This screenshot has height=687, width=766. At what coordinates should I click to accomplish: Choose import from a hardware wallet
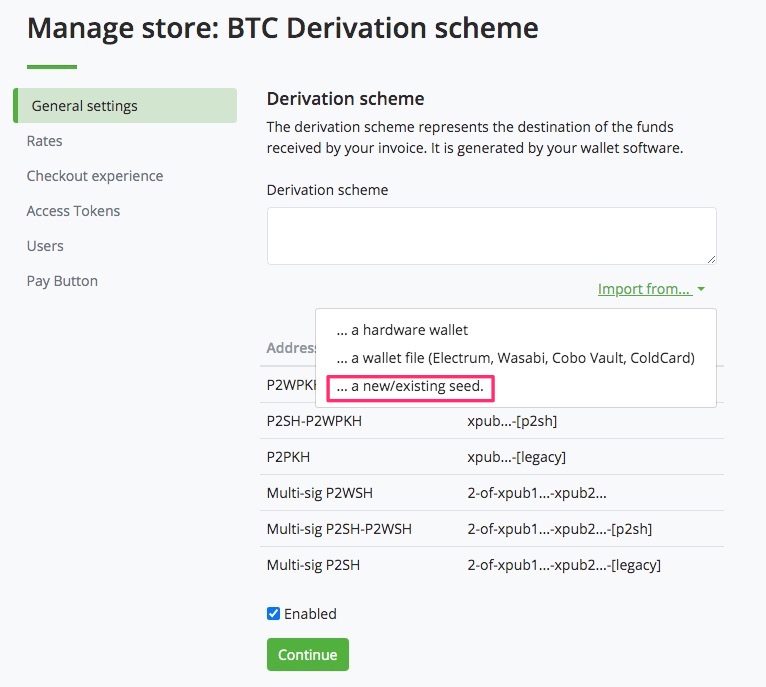(x=402, y=330)
